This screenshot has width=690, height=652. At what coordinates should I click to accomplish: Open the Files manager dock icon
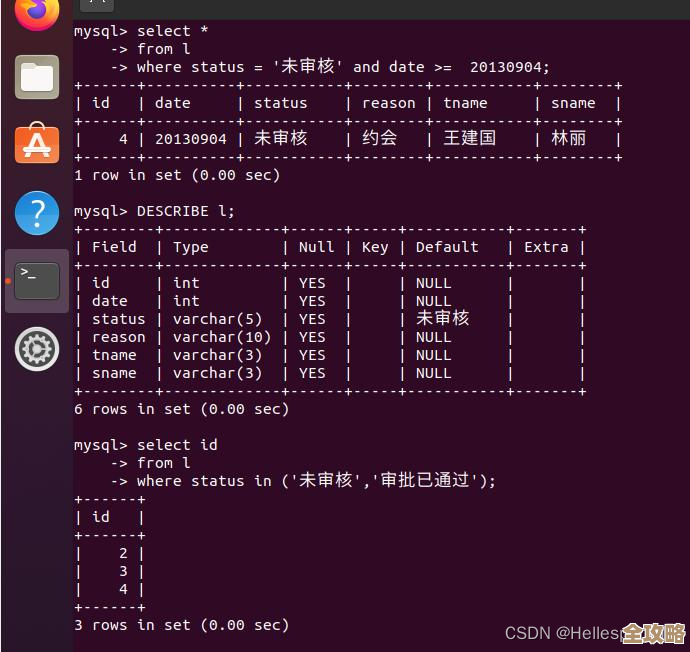pos(37,77)
